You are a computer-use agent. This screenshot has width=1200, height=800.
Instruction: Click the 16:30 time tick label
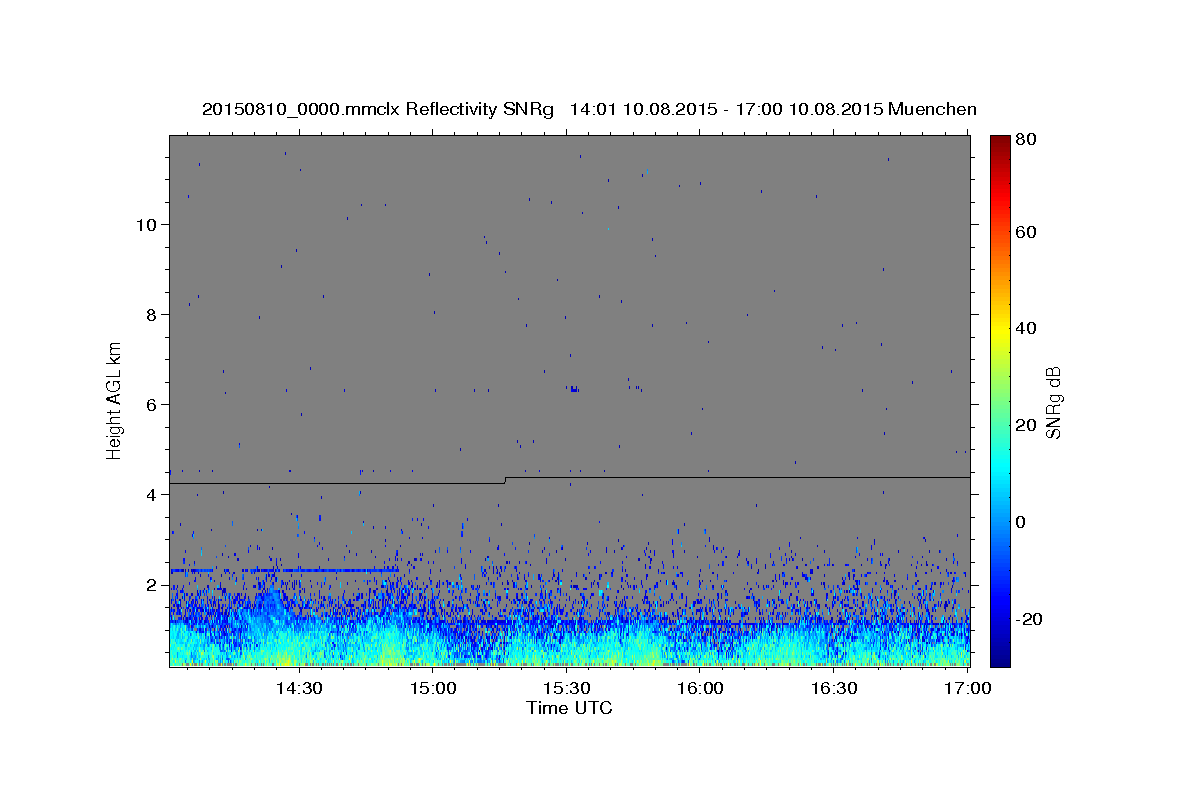834,688
